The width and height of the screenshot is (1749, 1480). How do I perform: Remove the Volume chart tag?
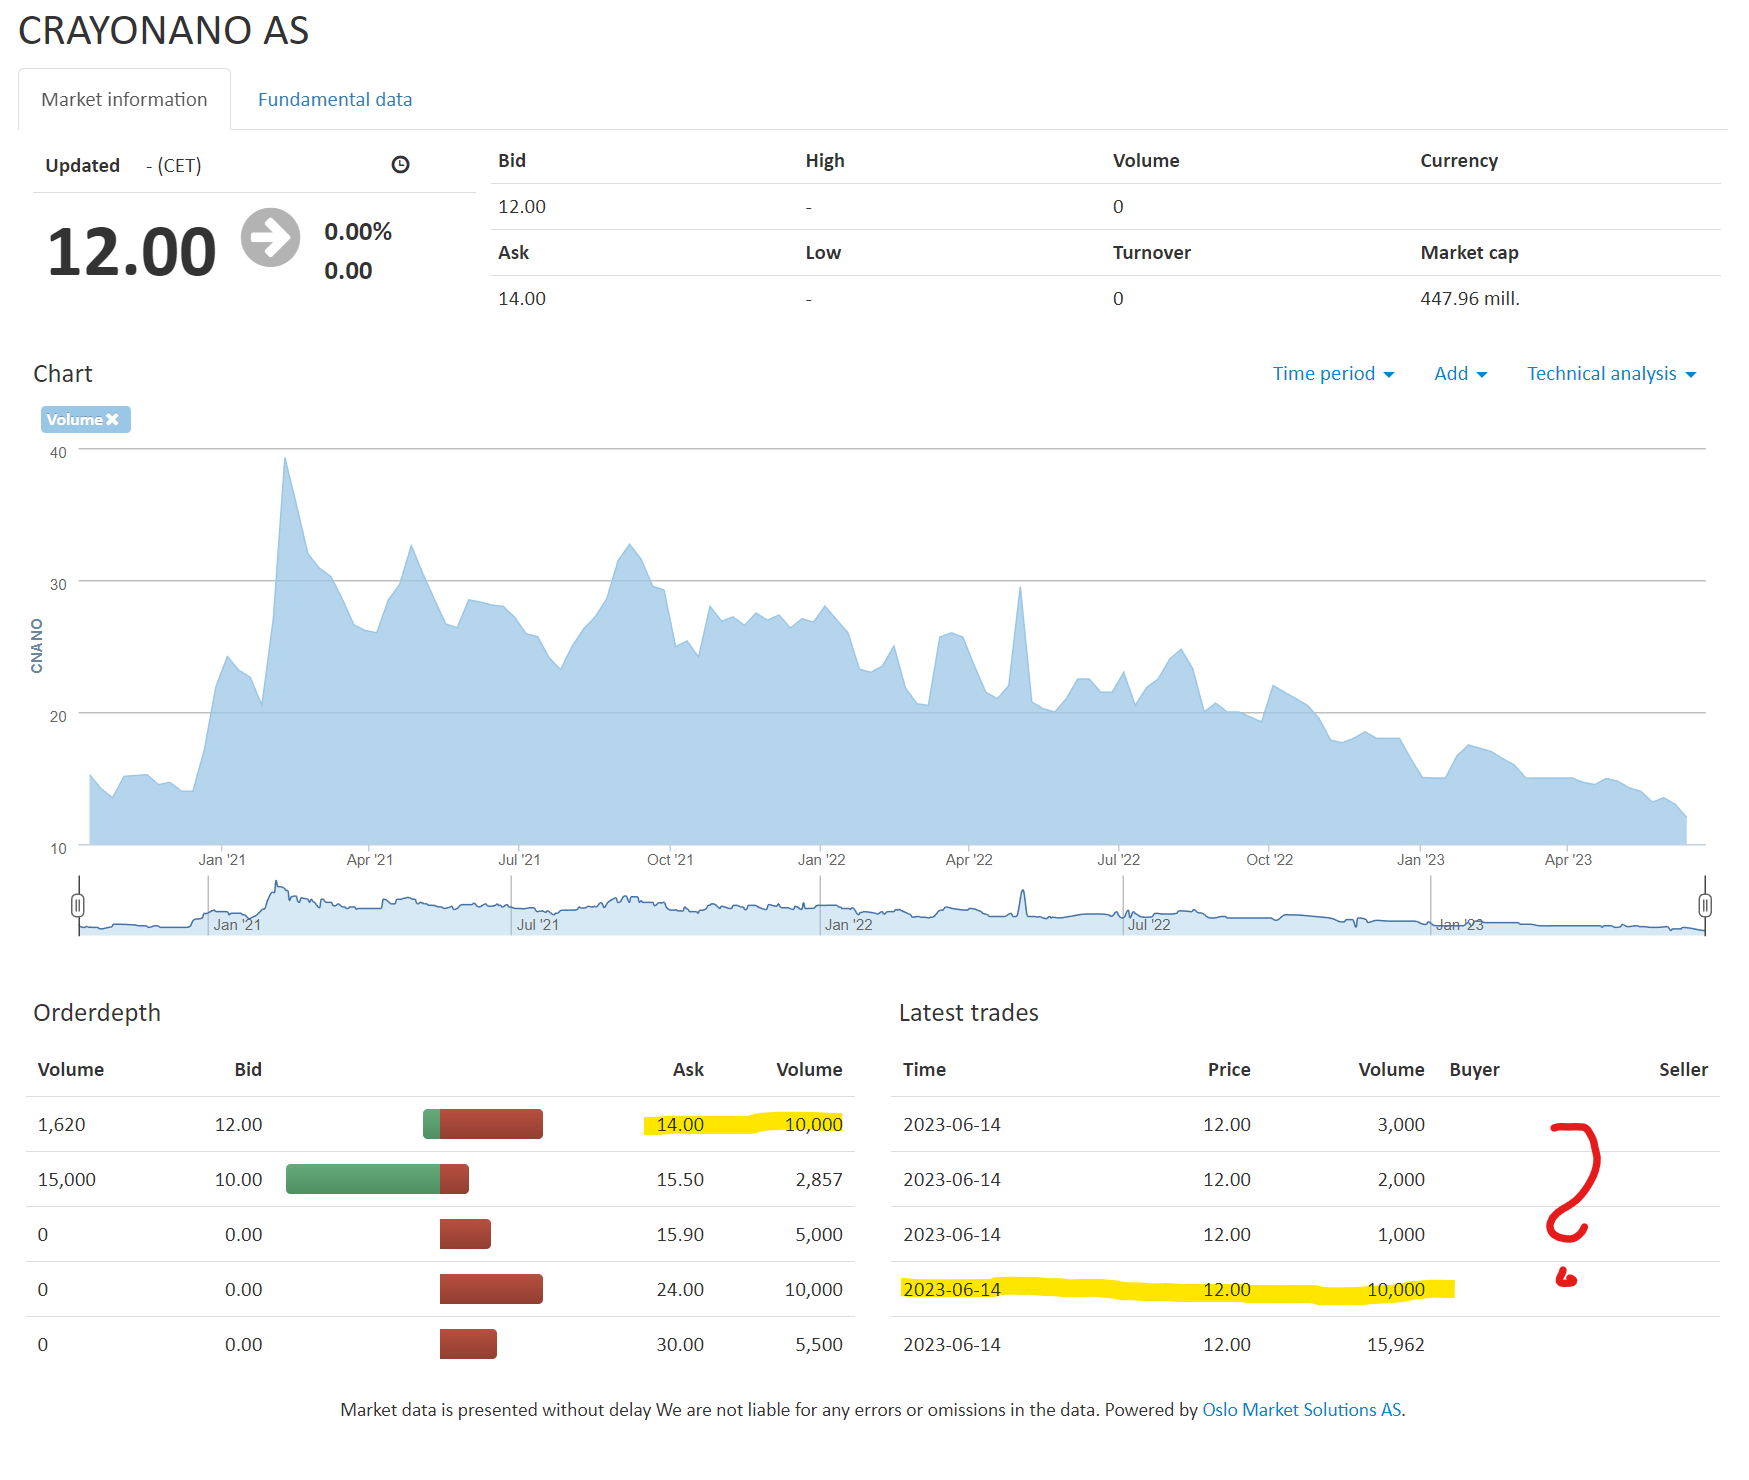click(x=112, y=419)
